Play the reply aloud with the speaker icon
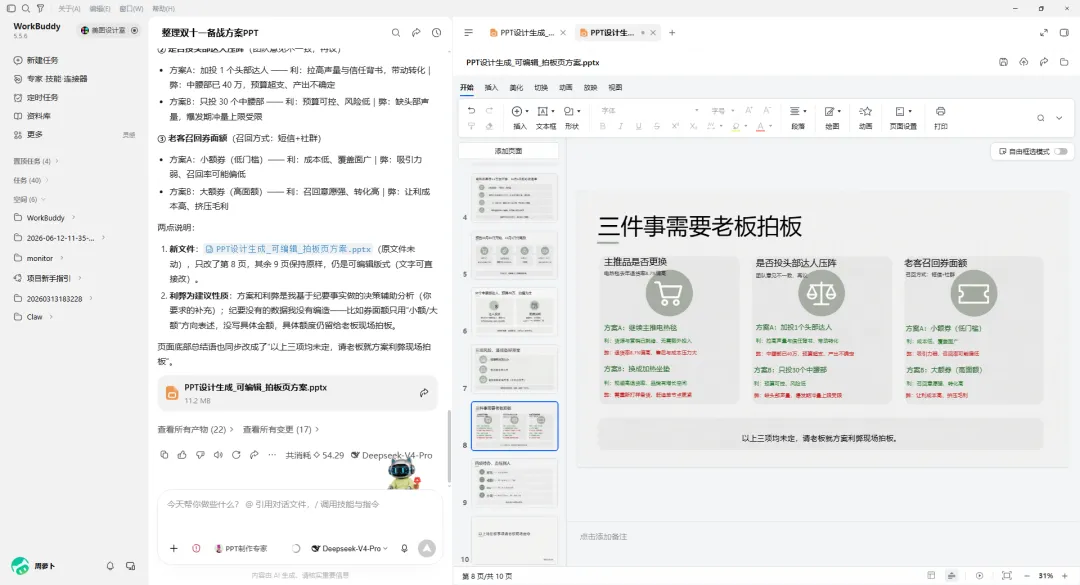Screen dimensions: 1080x585 coord(218,455)
